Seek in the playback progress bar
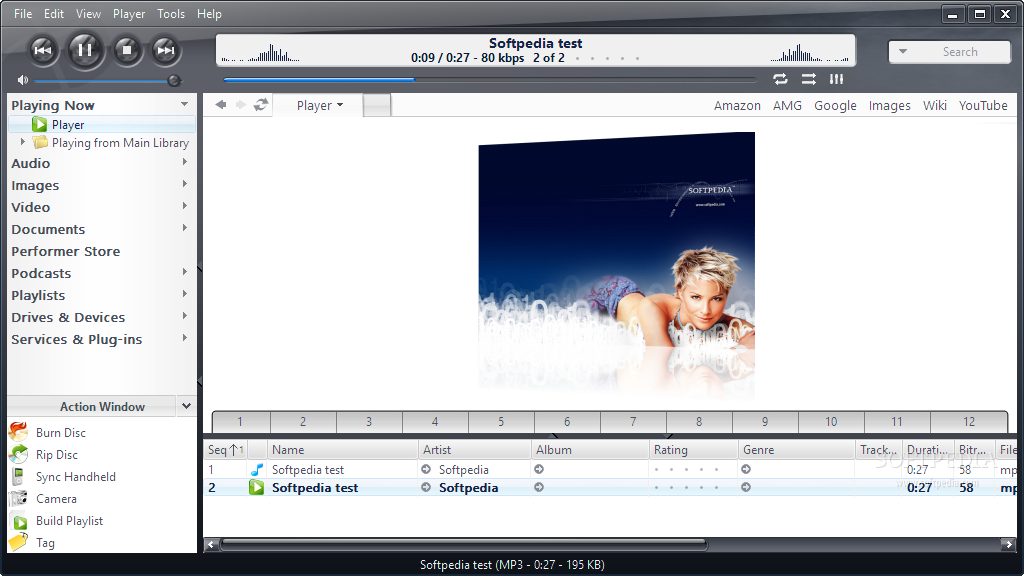1024x576 pixels. 489,80
